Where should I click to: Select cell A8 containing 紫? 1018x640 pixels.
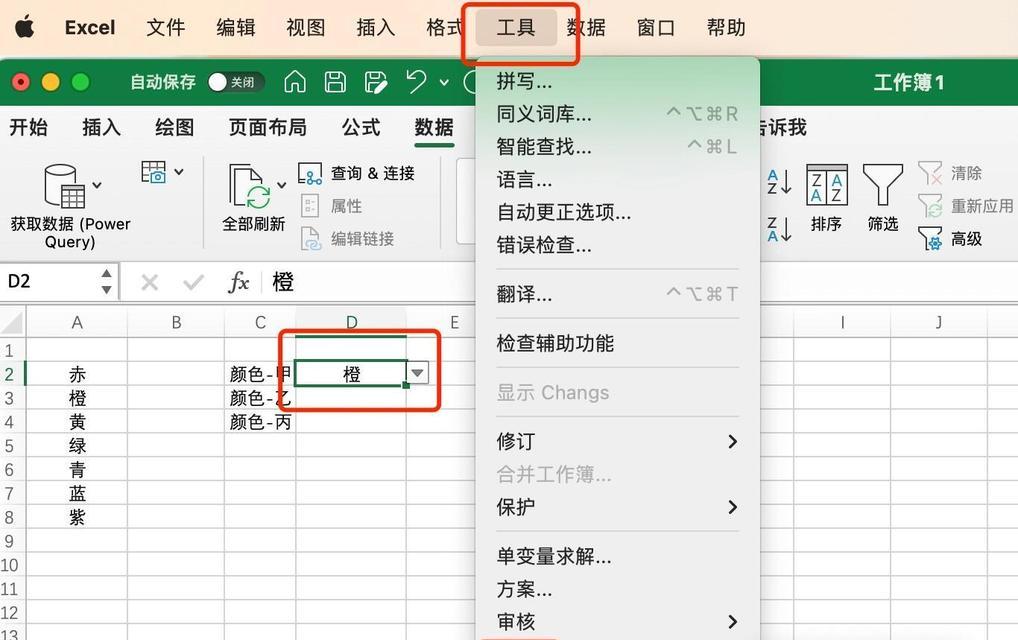point(77,517)
